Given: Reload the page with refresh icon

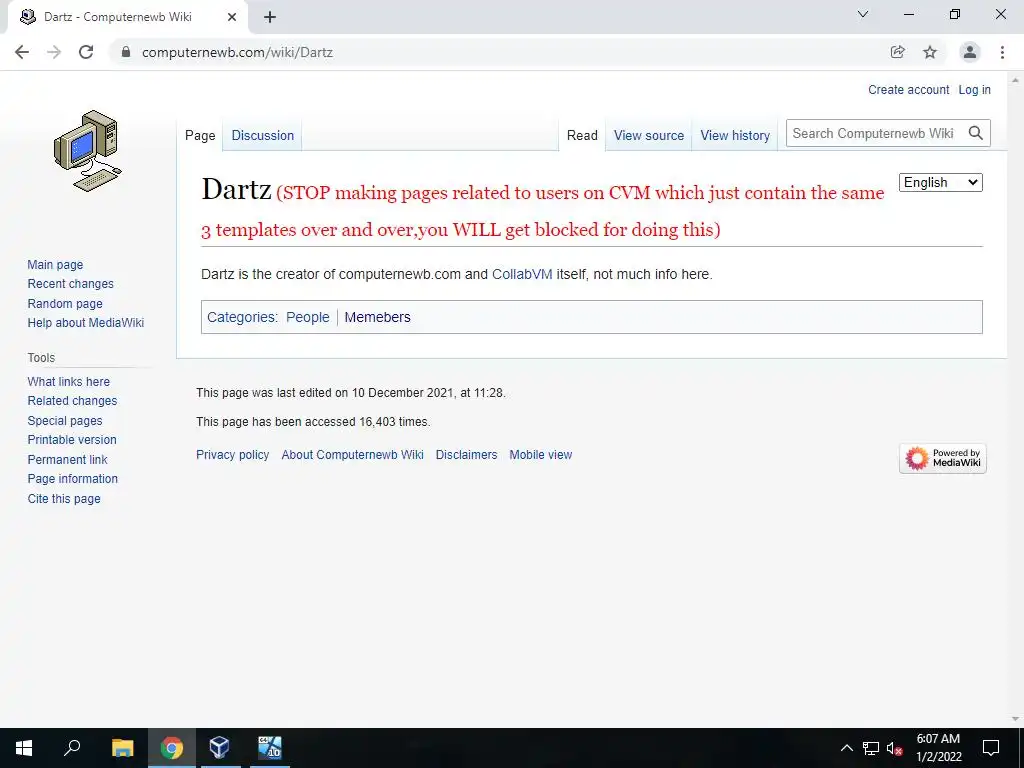Looking at the screenshot, I should (x=86, y=52).
